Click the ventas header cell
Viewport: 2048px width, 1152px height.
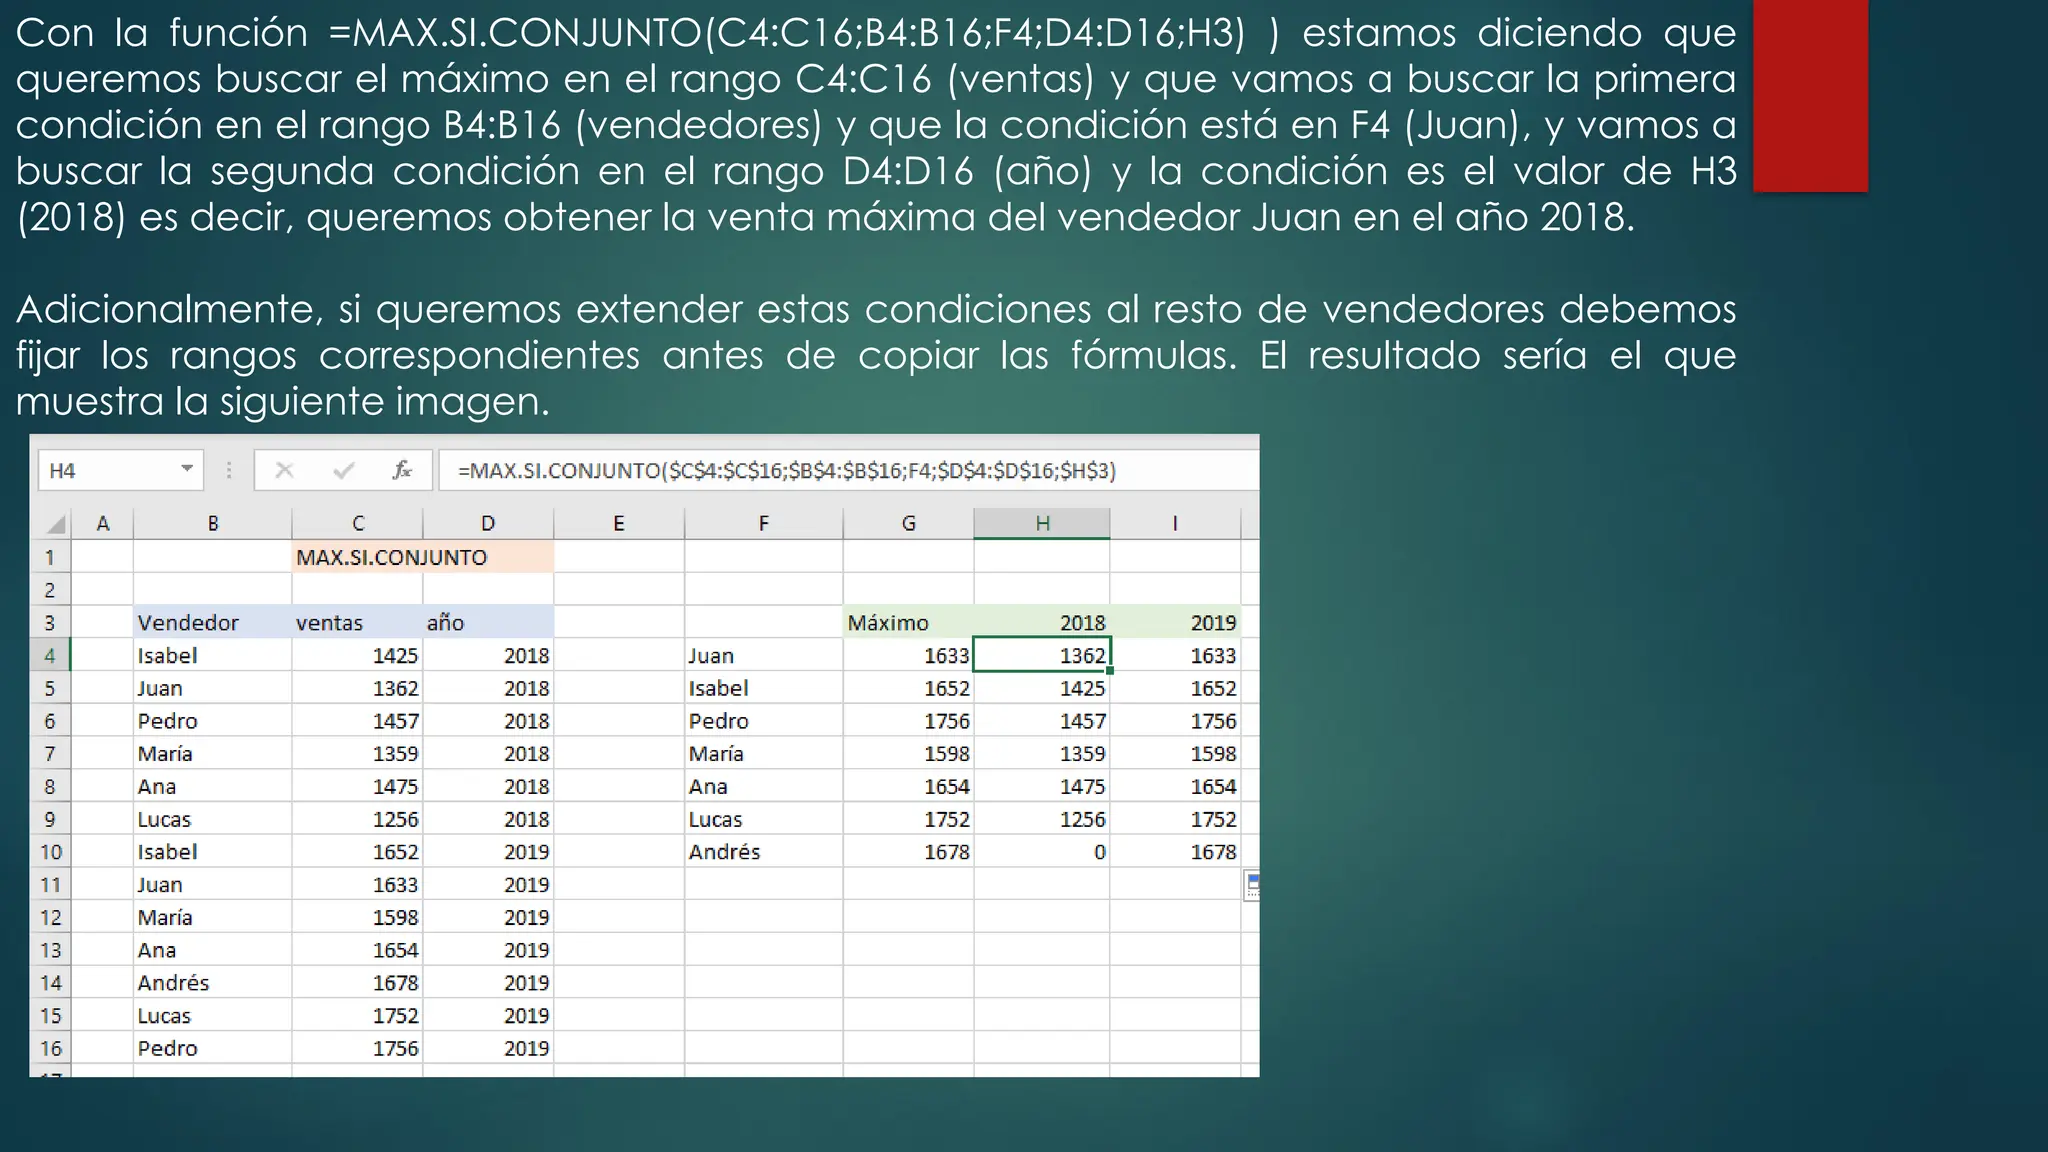(358, 622)
